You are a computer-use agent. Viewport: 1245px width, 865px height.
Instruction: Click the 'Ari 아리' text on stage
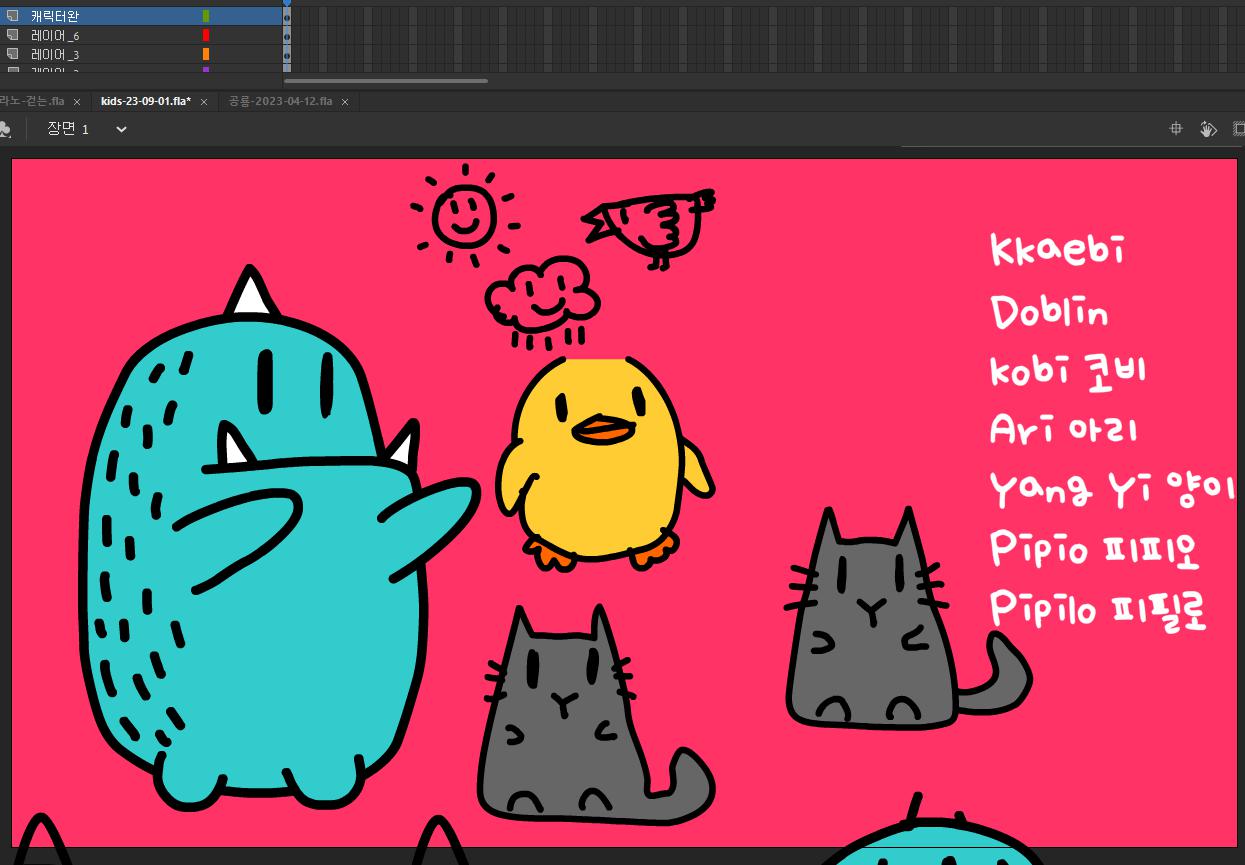click(1064, 428)
